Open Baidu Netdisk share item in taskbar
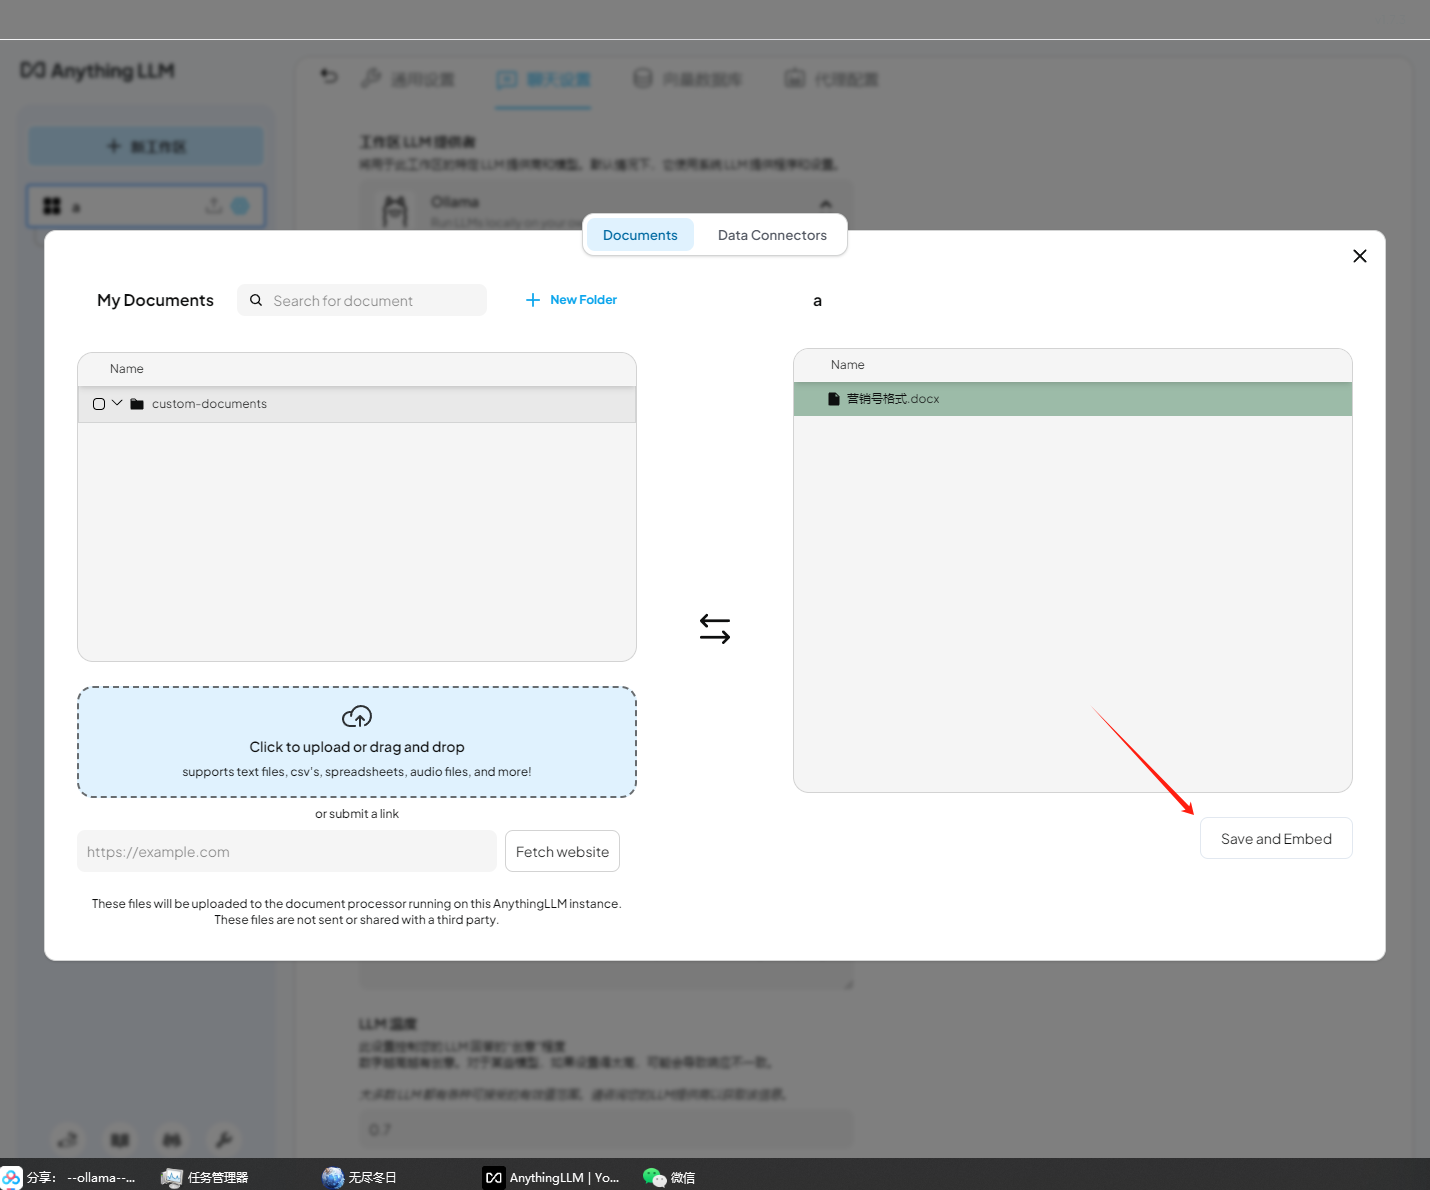Screen dimensions: 1430x1190 (x=69, y=1177)
